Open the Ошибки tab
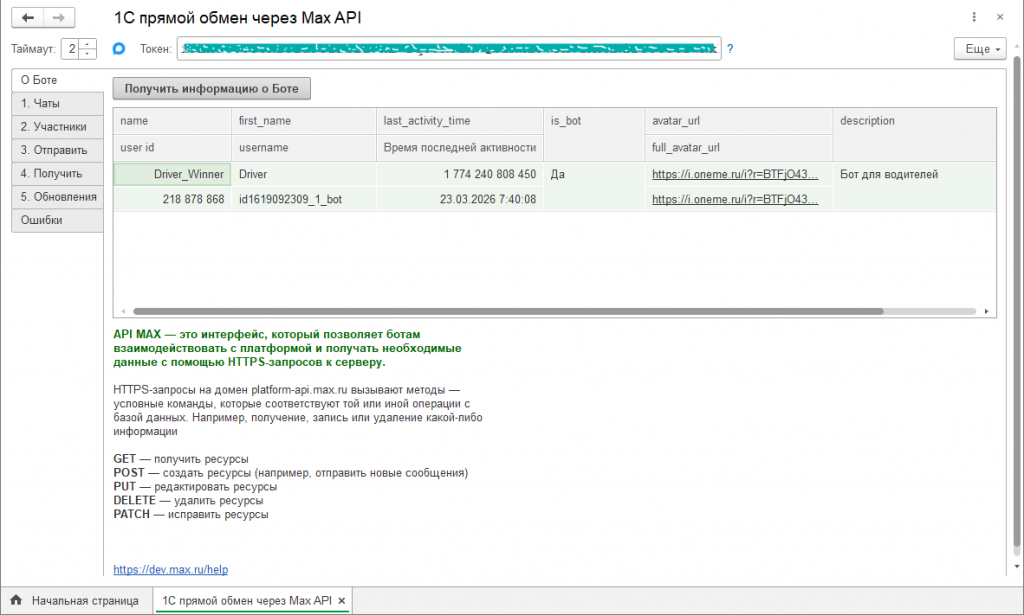This screenshot has height=615, width=1024. (x=57, y=220)
